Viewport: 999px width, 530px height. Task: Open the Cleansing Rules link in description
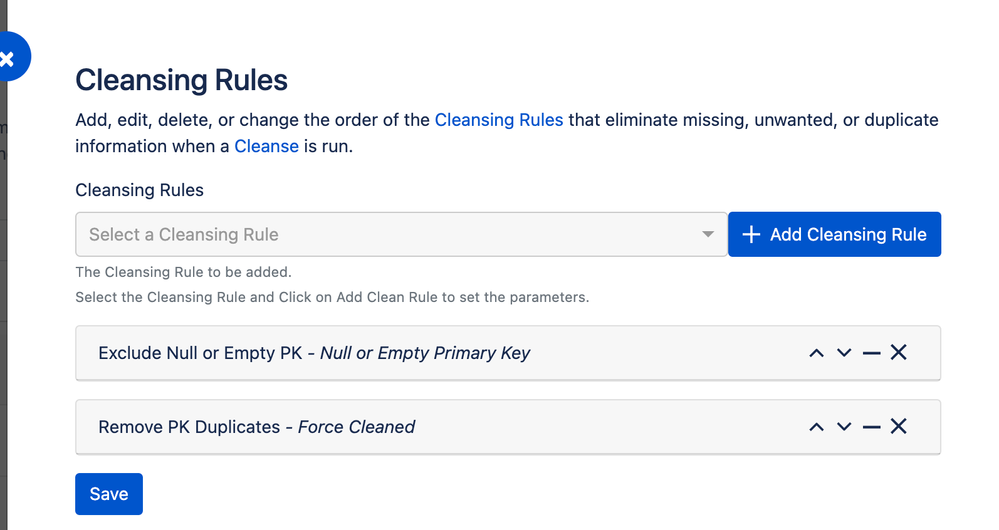tap(499, 120)
